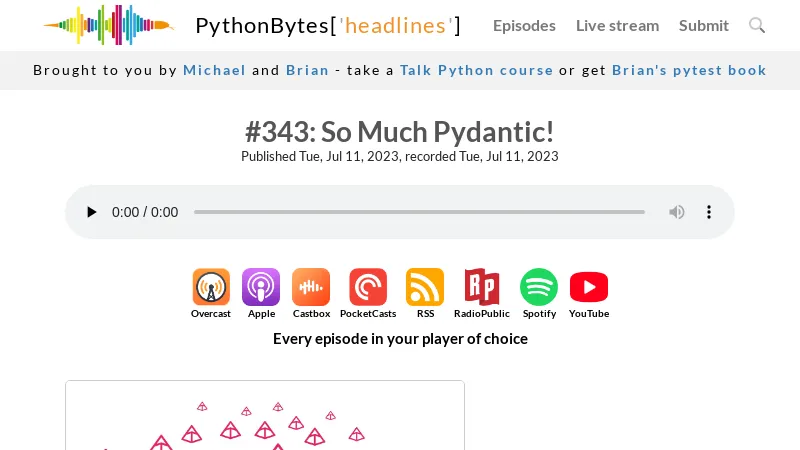Open the Overcast podcast player icon

click(211, 287)
